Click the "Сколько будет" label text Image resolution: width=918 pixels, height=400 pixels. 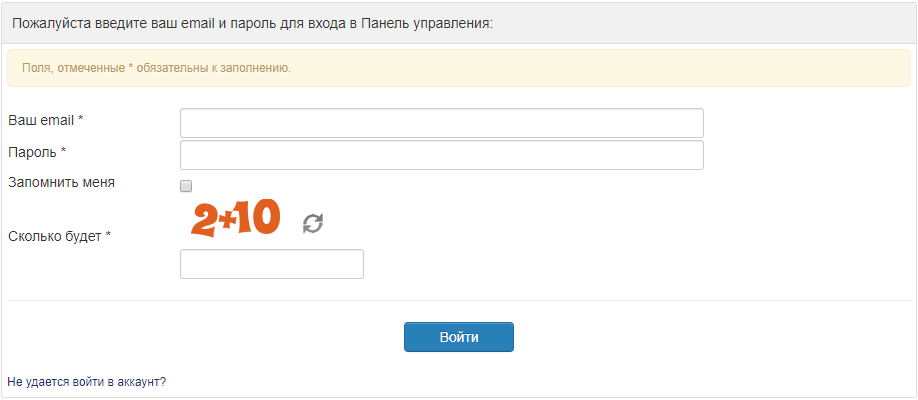[x=55, y=237]
